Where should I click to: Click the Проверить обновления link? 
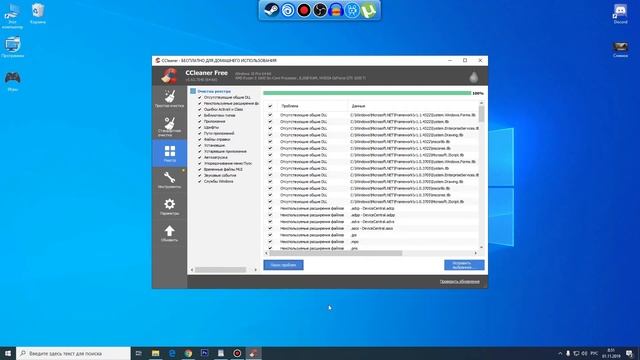click(x=460, y=282)
